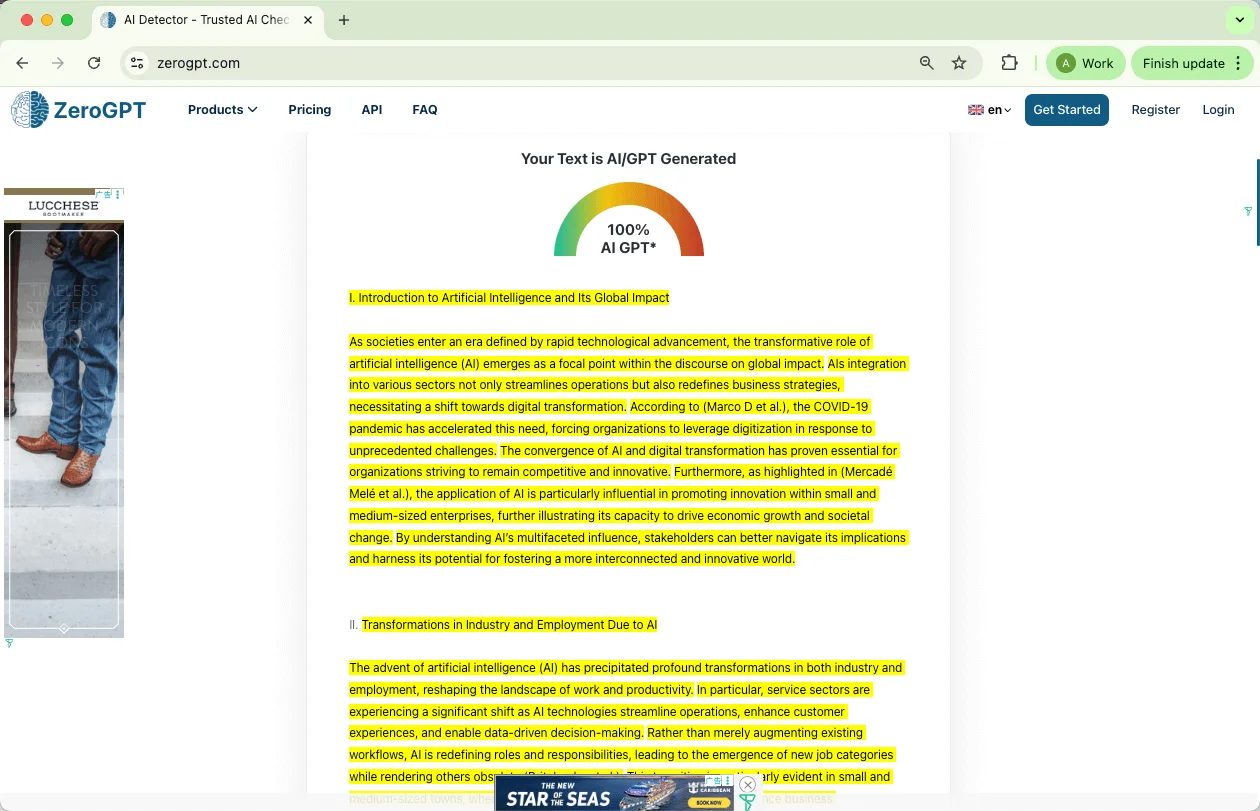Click the Login link

1218,110
